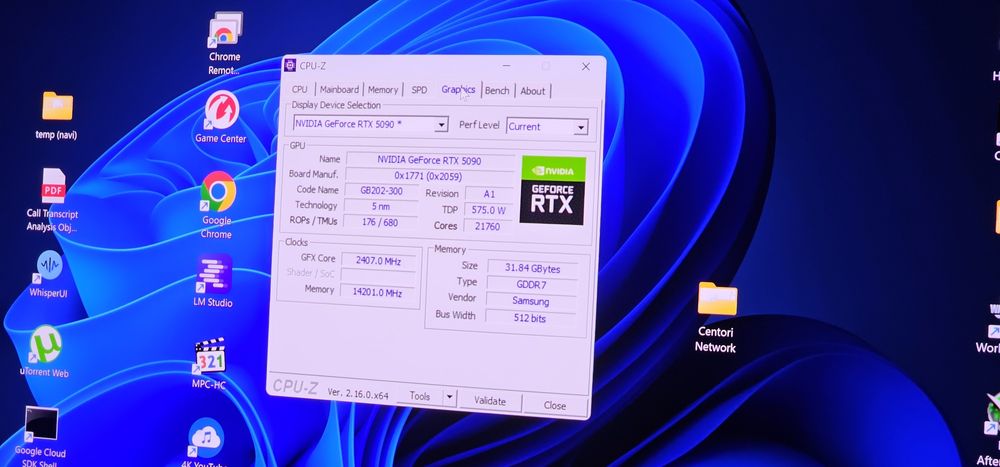This screenshot has width=1000, height=467.
Task: Close the CPU-Z window with X
Action: (585, 66)
